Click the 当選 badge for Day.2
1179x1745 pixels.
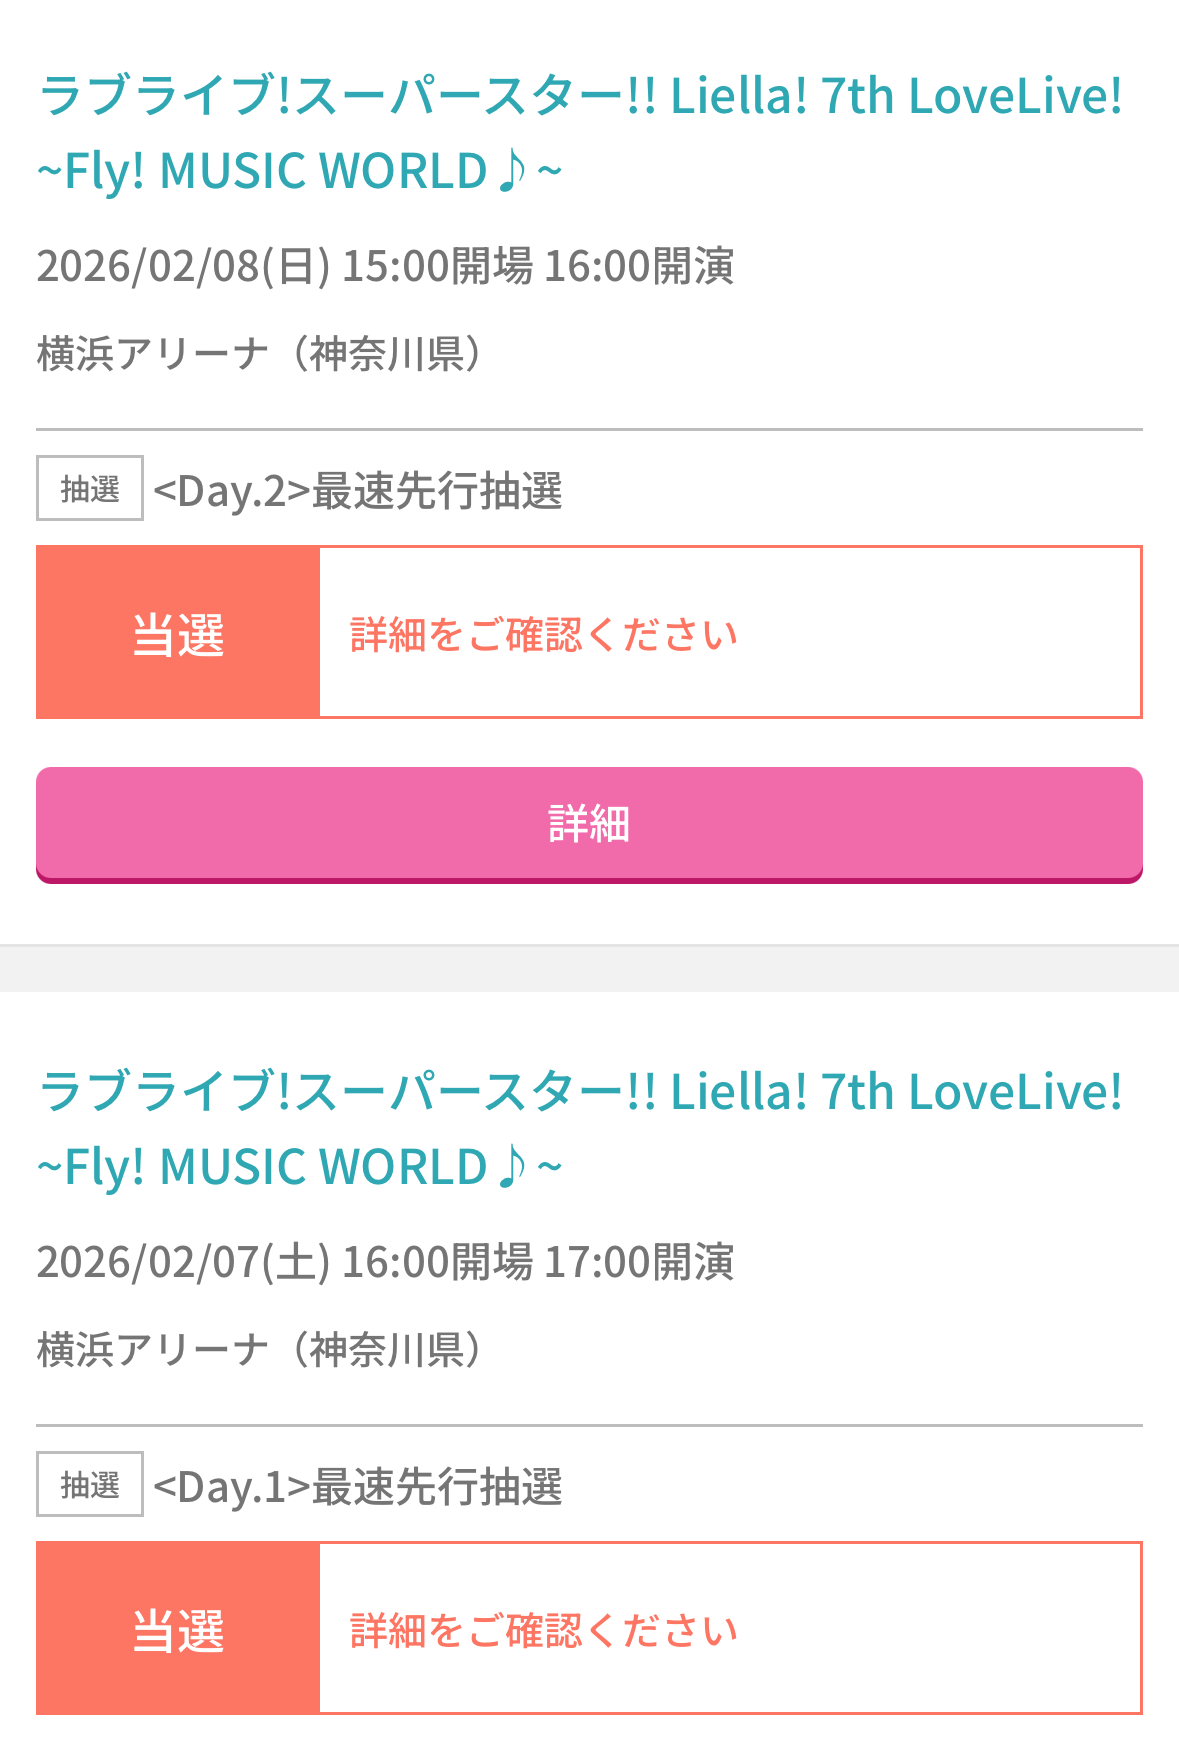click(178, 633)
